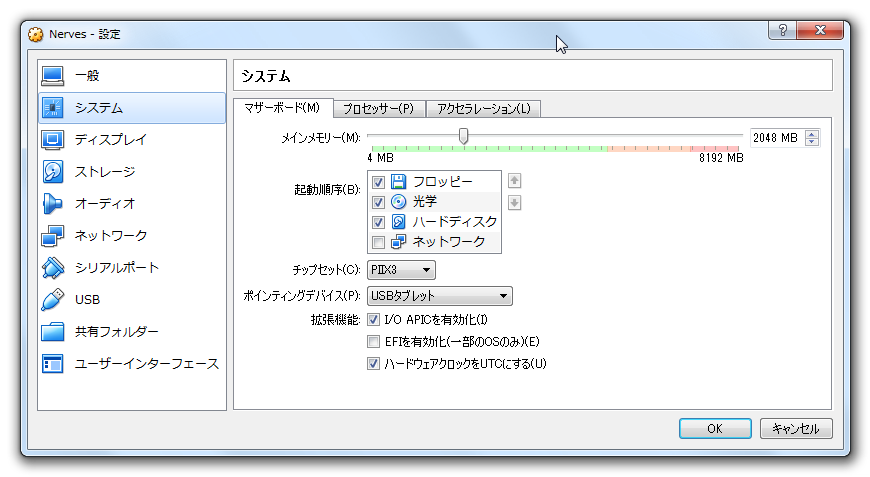Screen dimensions: 870x477
Task: Open pointing device USBタブレット dropdown
Action: [439, 296]
